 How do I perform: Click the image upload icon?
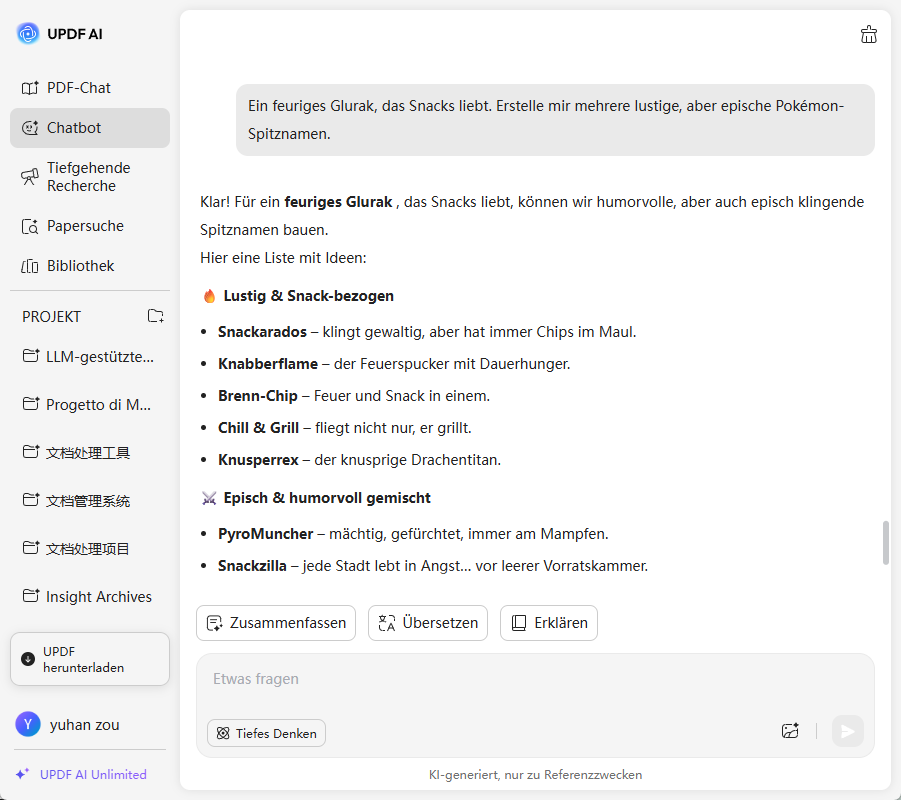click(790, 731)
